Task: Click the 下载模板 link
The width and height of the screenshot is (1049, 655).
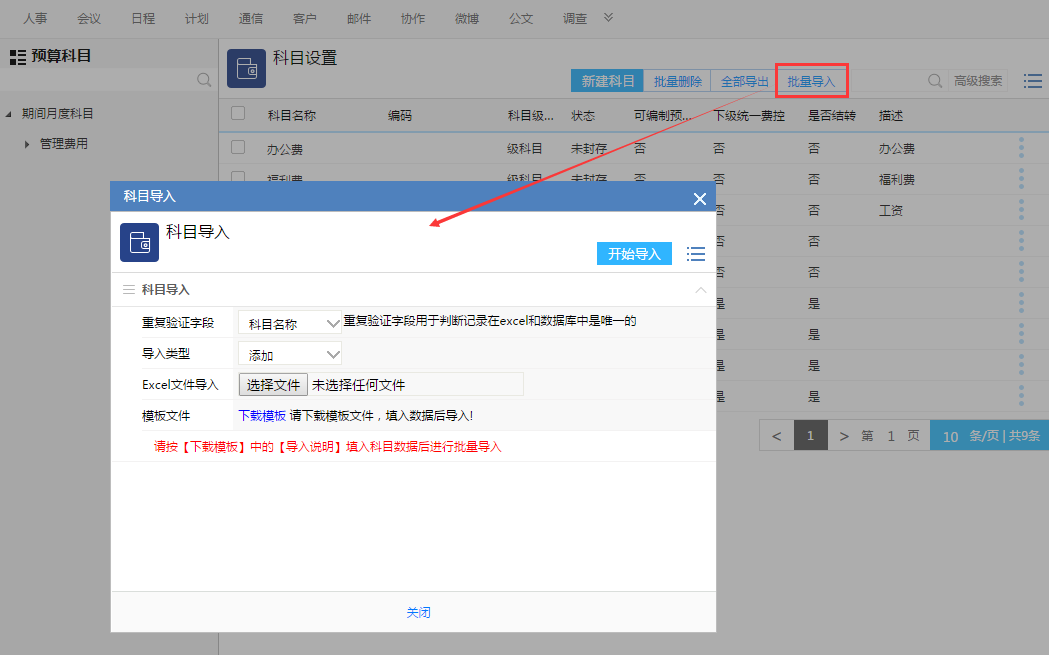Action: click(262, 415)
